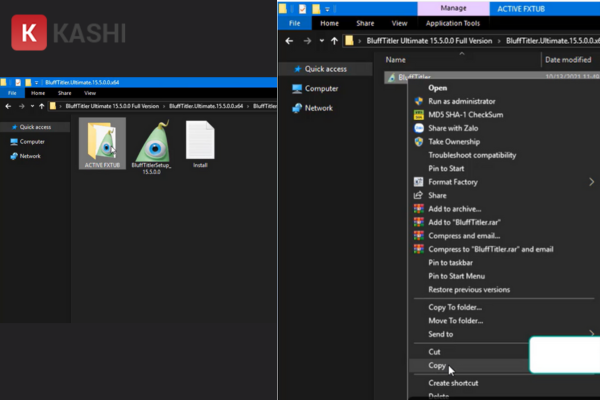Select Quick access in right window sidebar

(x=325, y=69)
